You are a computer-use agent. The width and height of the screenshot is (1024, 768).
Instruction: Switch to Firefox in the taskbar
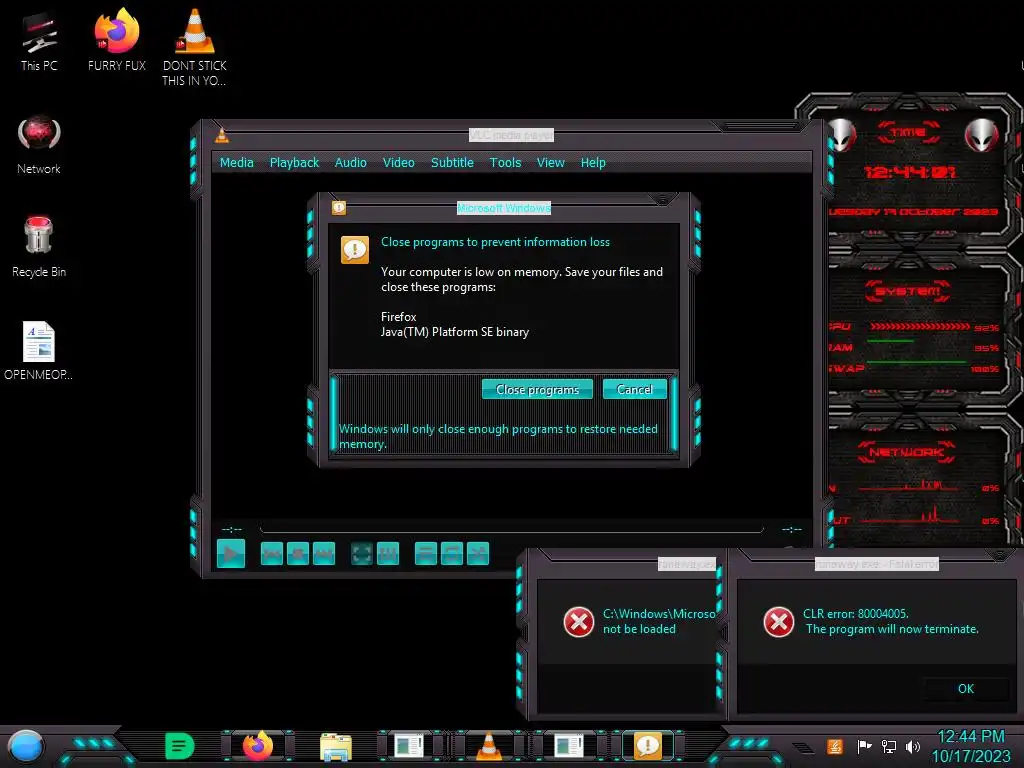click(258, 746)
